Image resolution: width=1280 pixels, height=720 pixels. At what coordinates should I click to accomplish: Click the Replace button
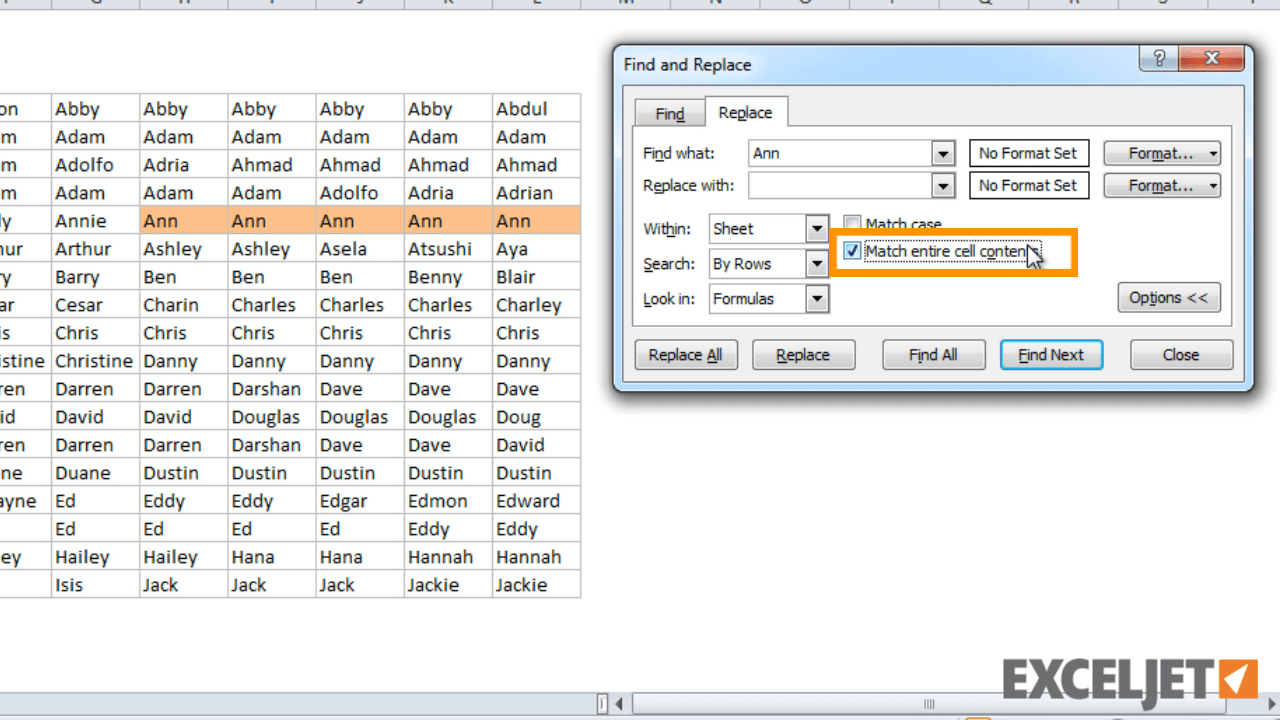point(803,354)
